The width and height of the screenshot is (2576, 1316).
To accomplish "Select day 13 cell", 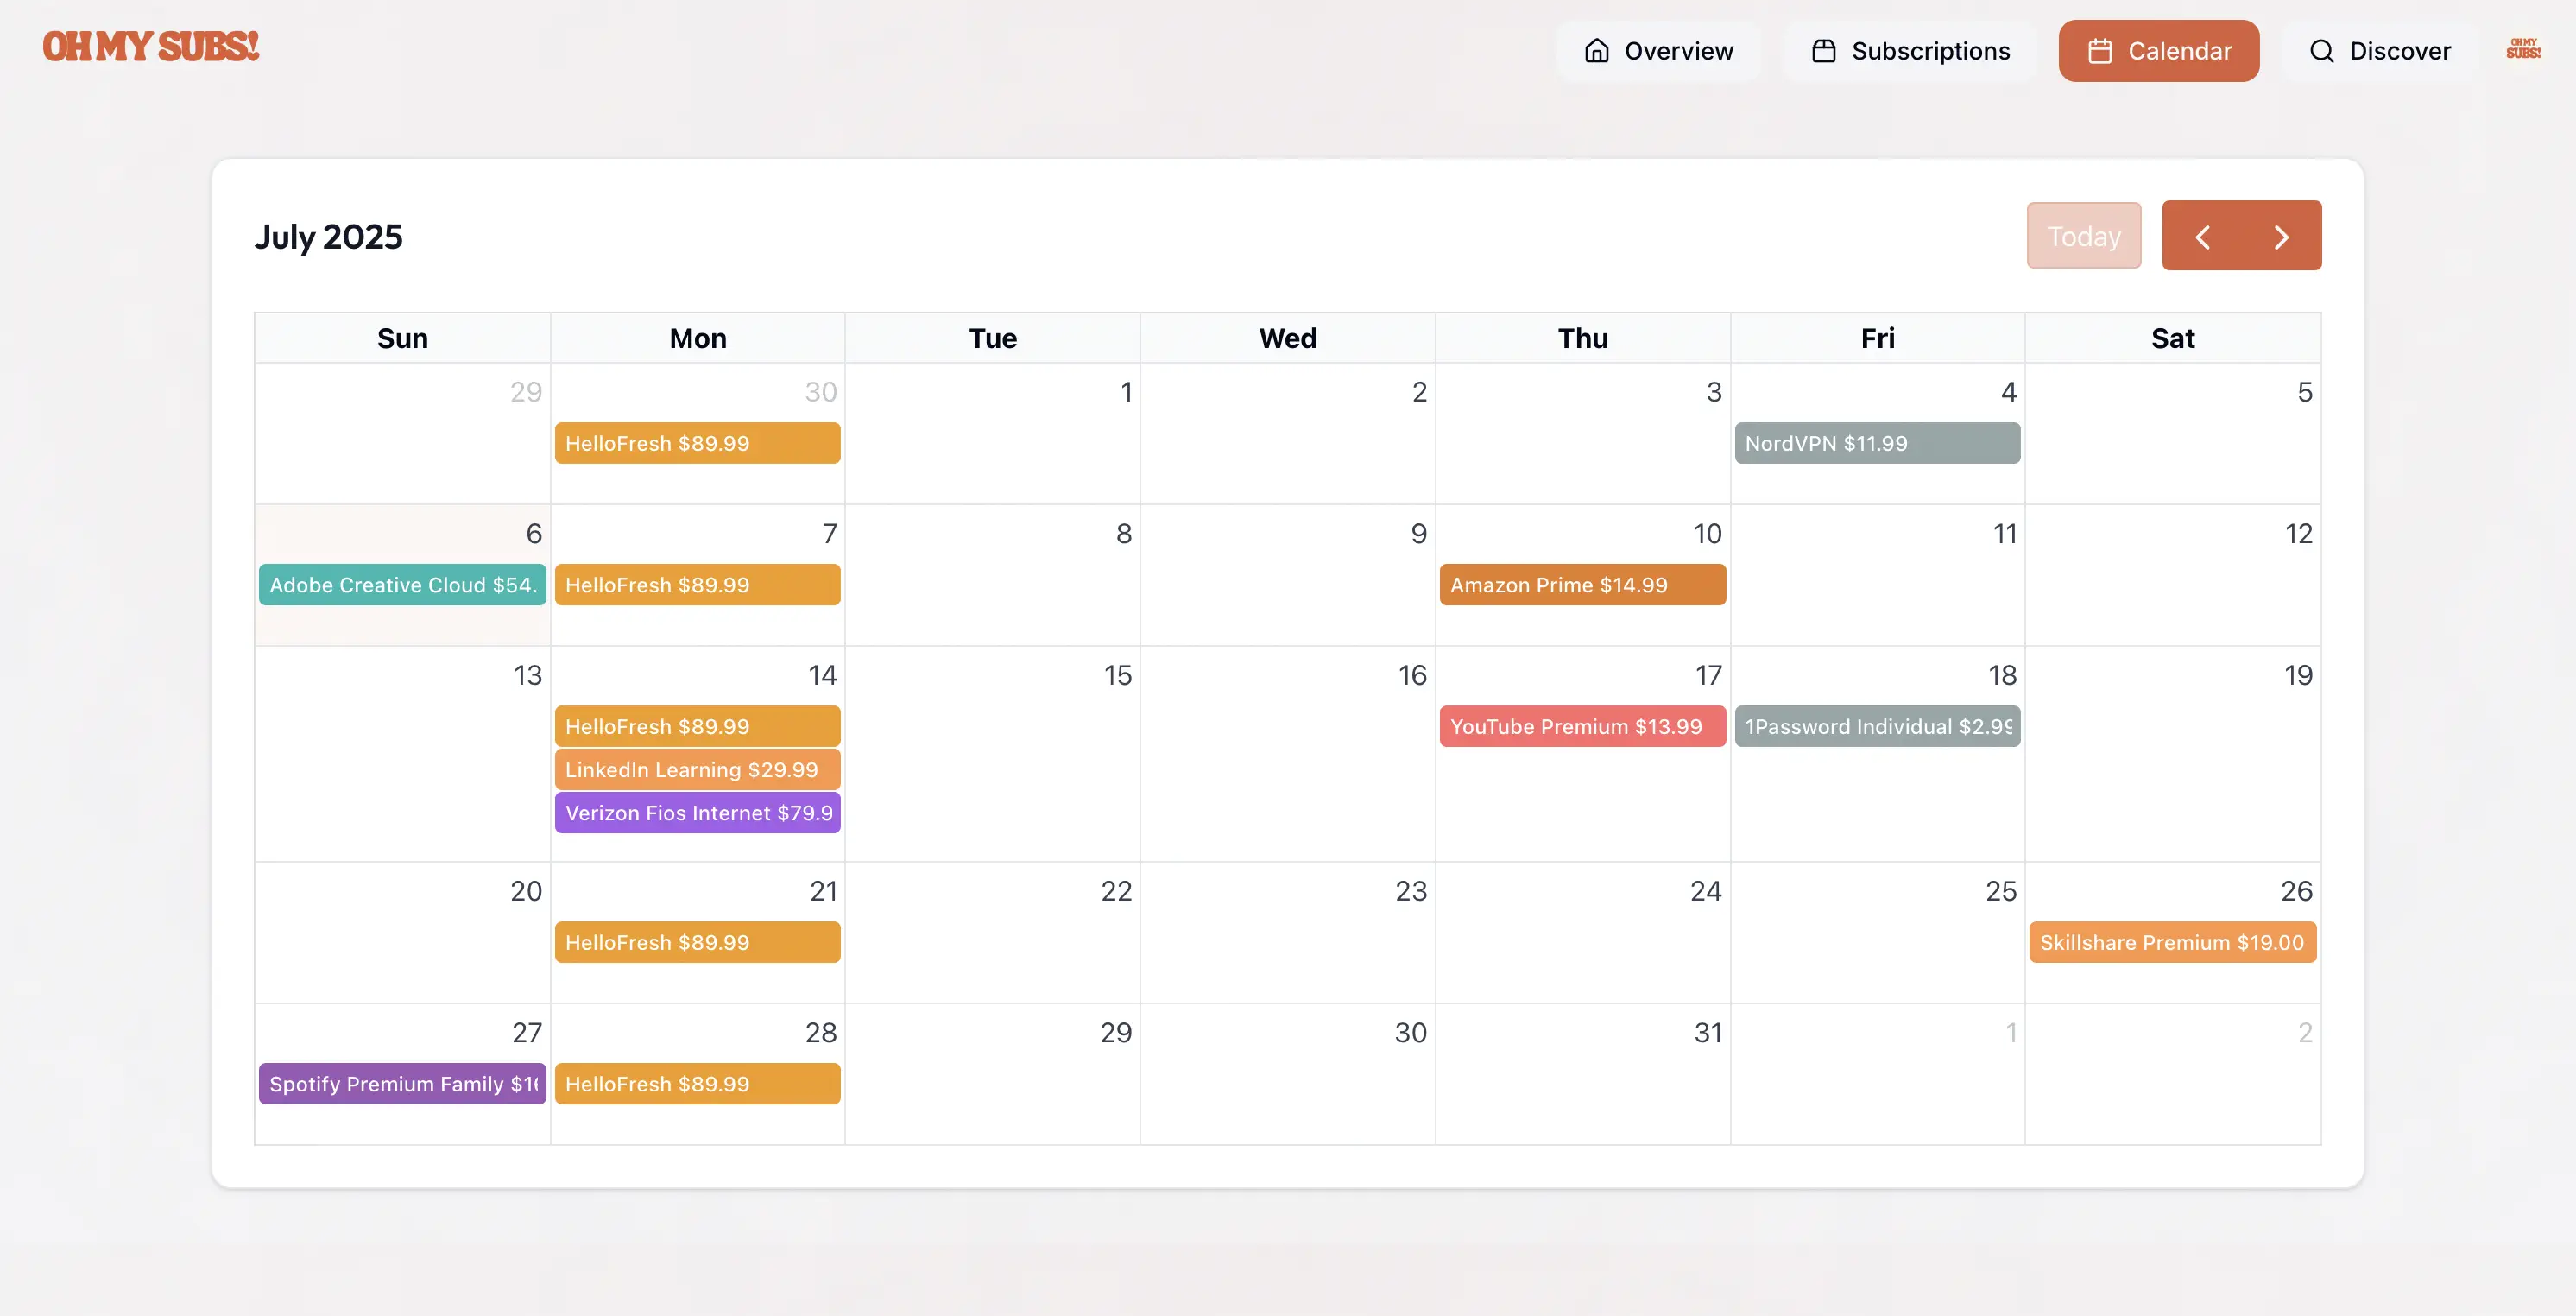I will pos(402,754).
